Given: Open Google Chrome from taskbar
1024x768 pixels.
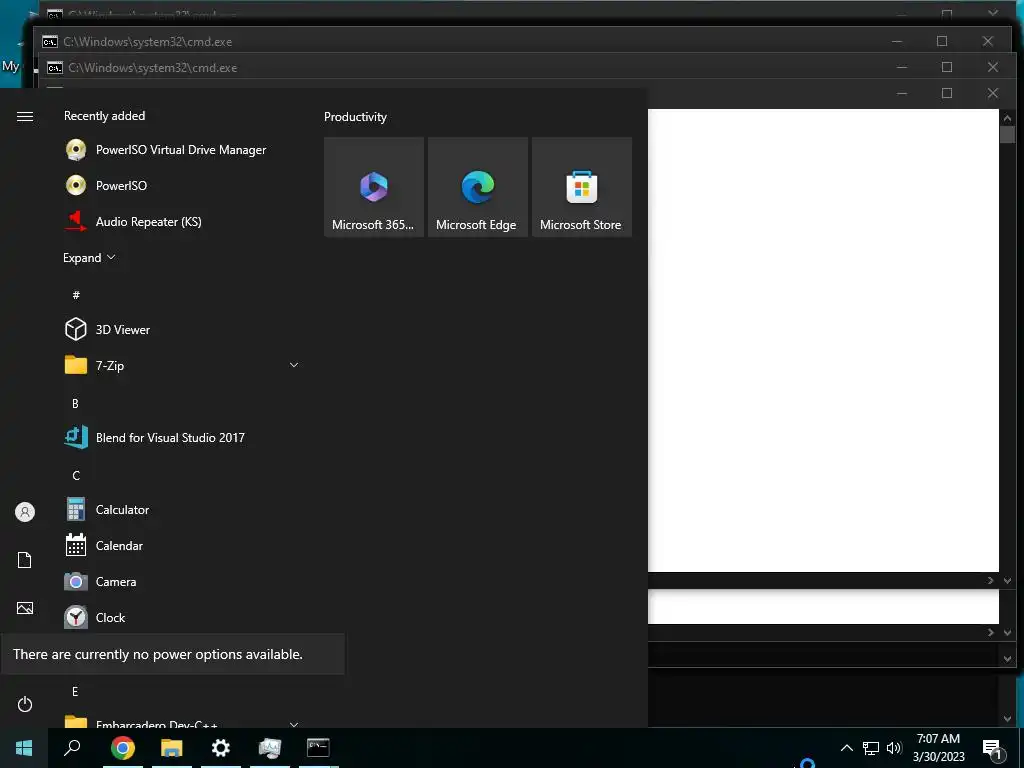Looking at the screenshot, I should (x=123, y=748).
